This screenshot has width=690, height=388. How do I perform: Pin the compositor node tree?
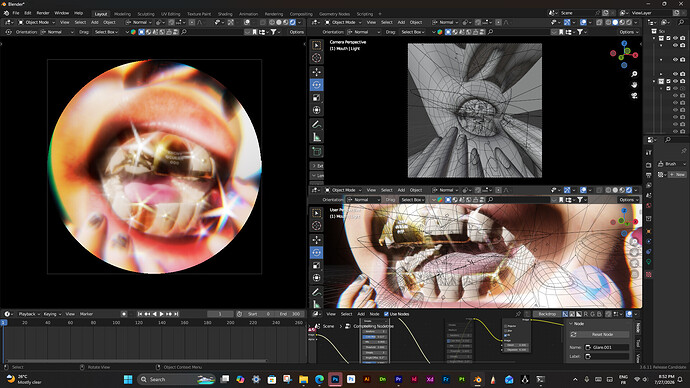tap(518, 314)
